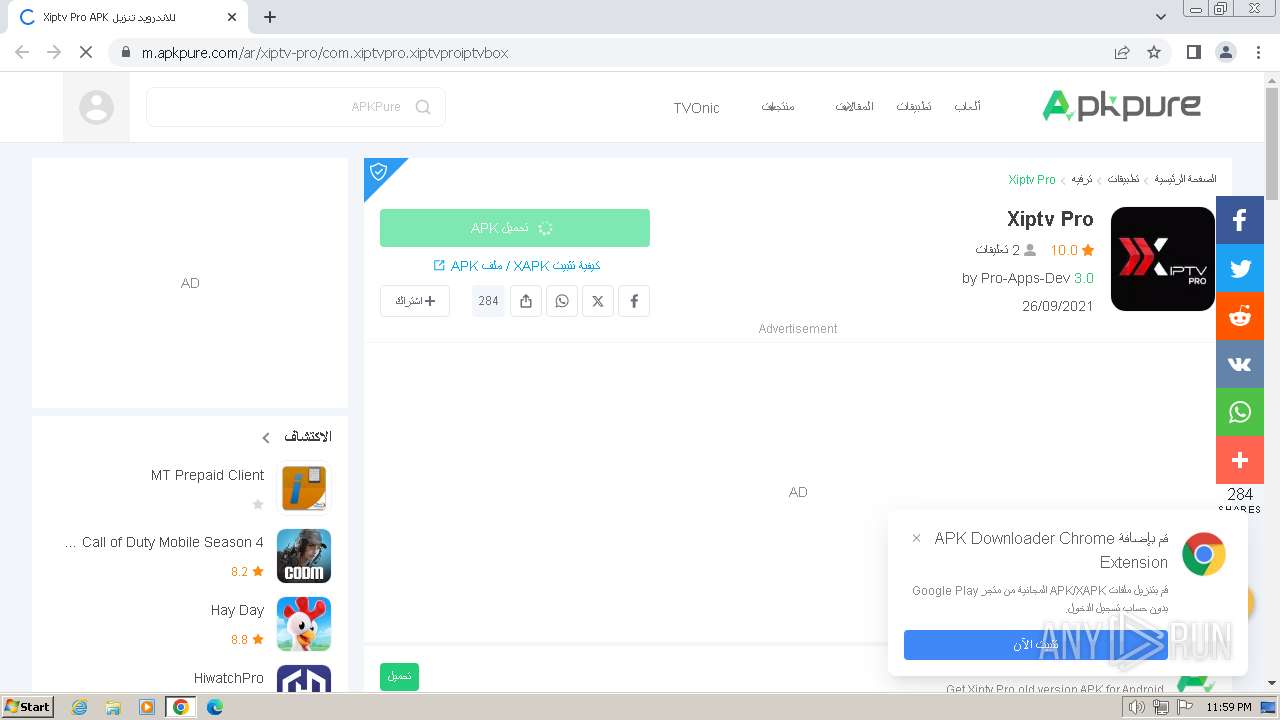1280x720 pixels.
Task: Click the address bar URL
Action: point(325,53)
